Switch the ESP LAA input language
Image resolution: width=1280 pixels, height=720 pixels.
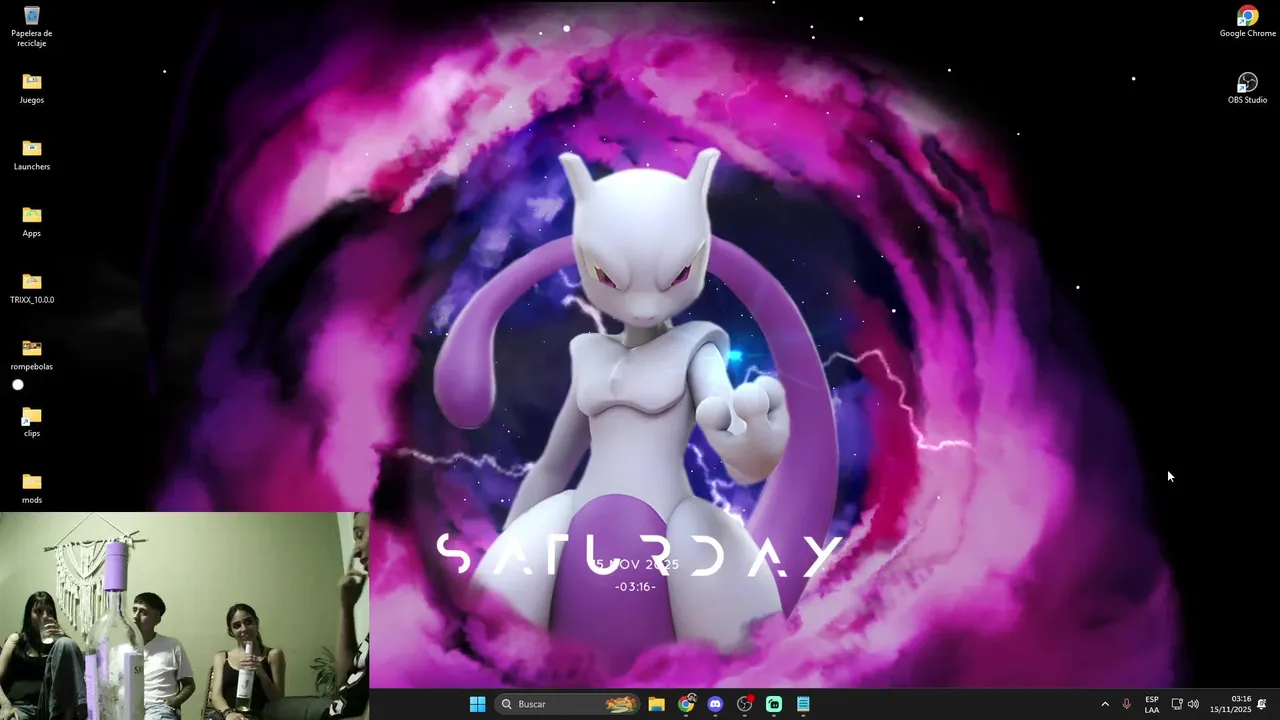[1152, 704]
